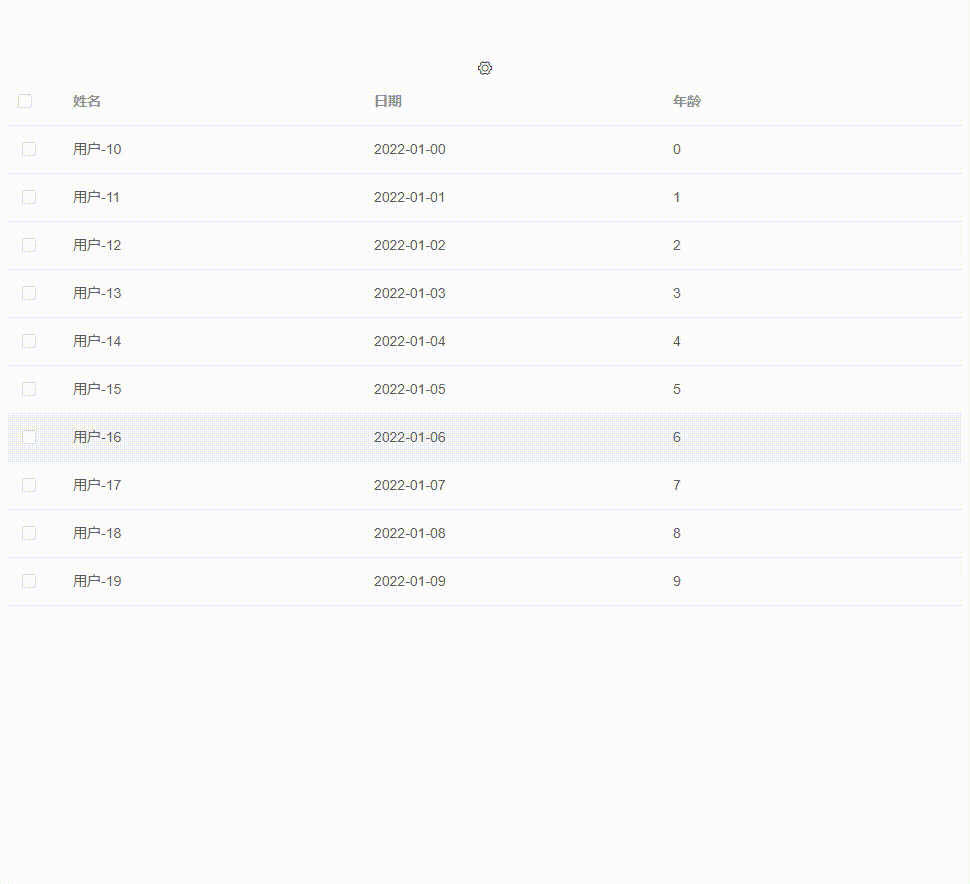
Task: Select the name cell 用户-12
Action: (x=97, y=245)
